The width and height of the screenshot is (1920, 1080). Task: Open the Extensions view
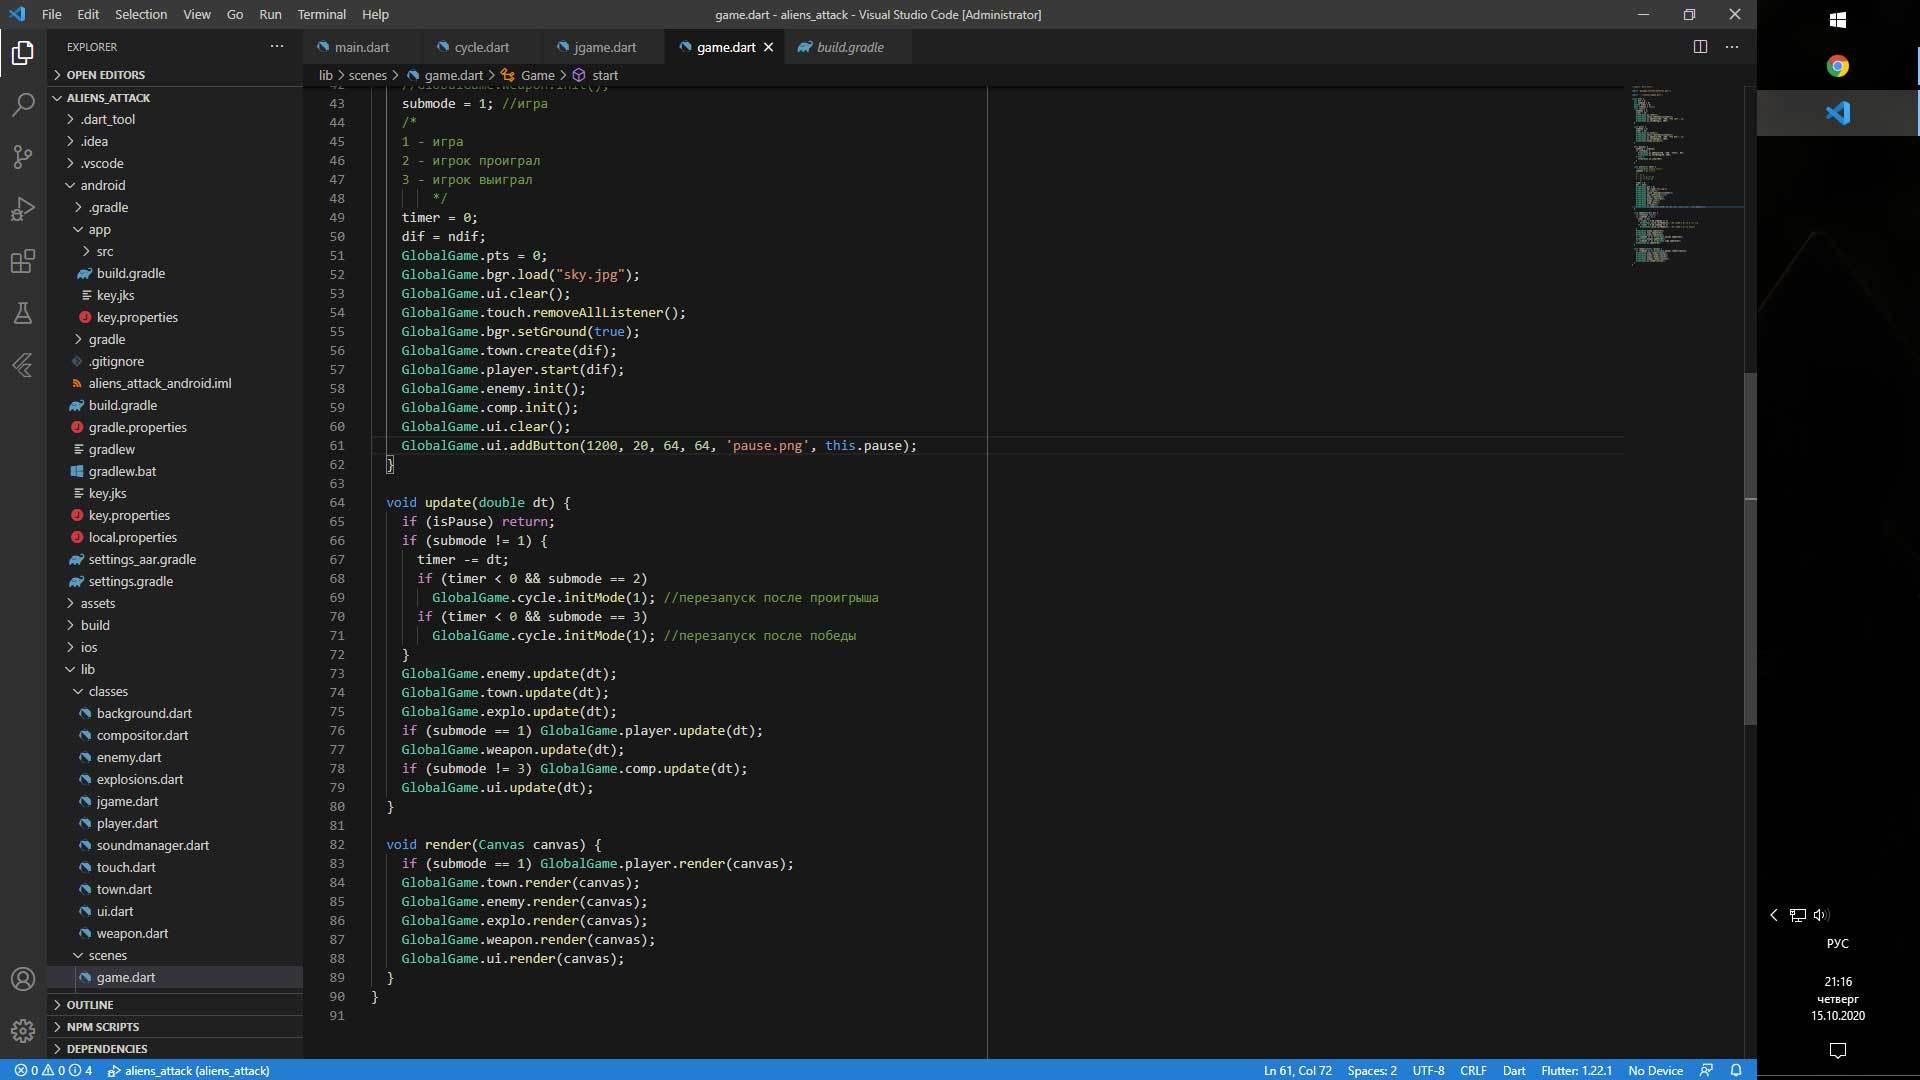(23, 261)
